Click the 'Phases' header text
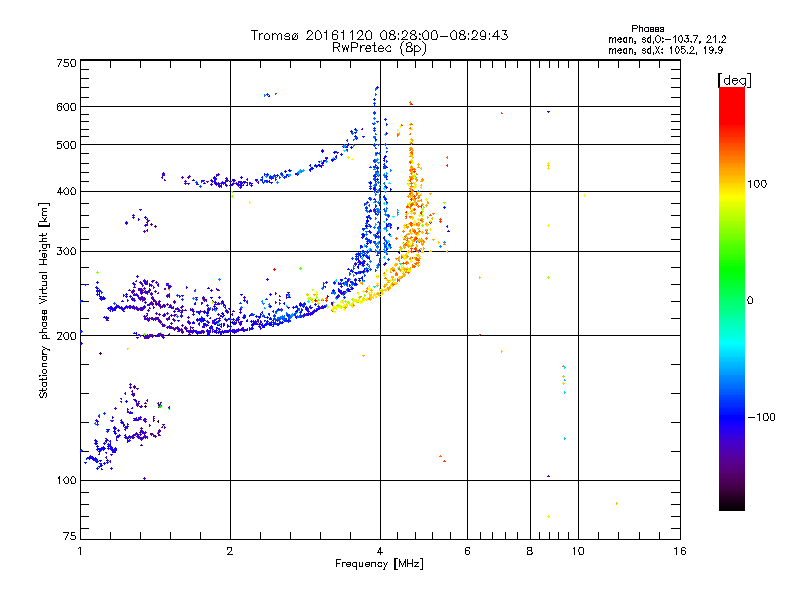 point(647,29)
